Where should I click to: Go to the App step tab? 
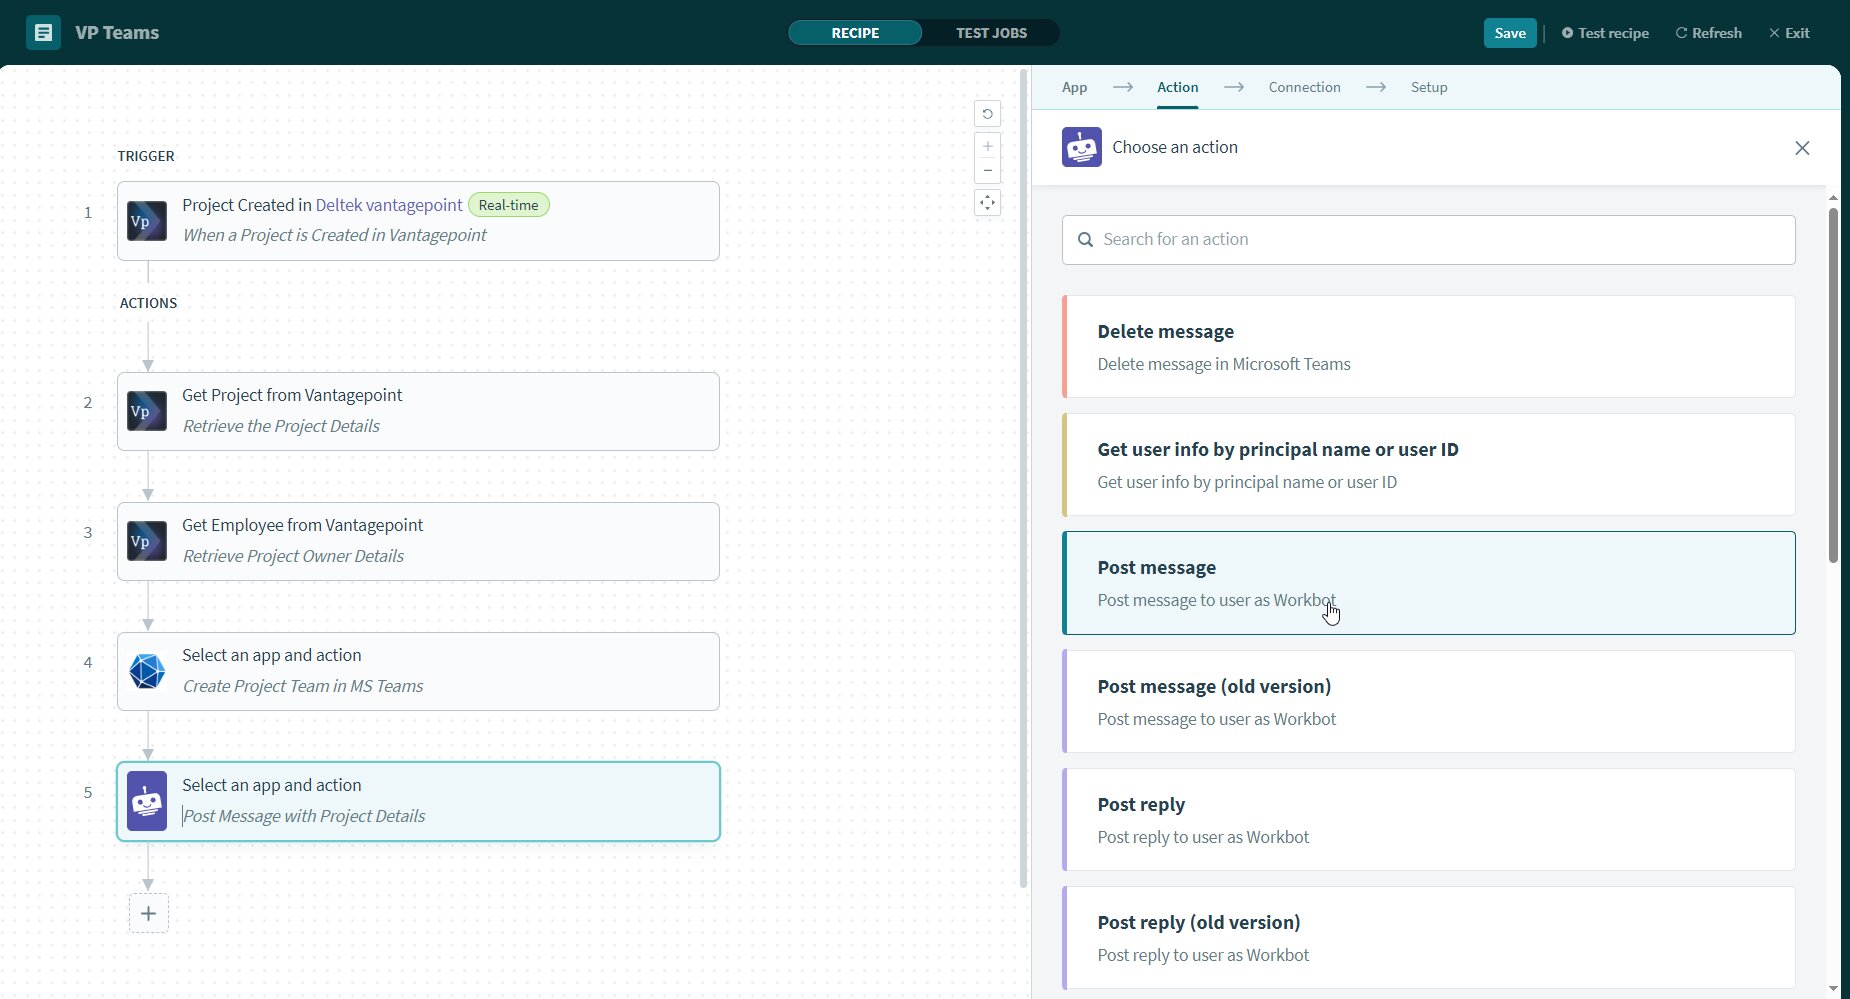pos(1074,87)
